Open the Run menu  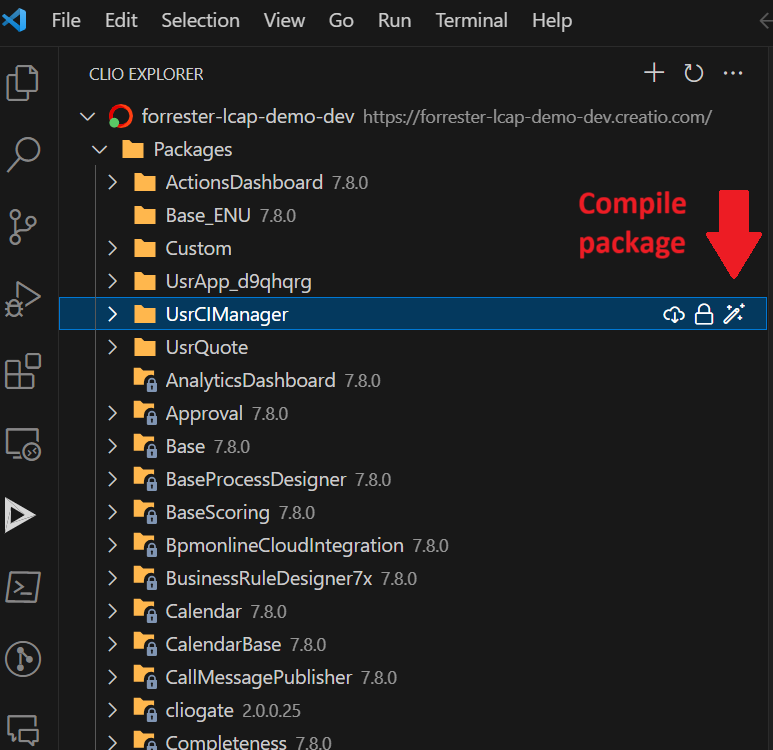click(x=394, y=20)
